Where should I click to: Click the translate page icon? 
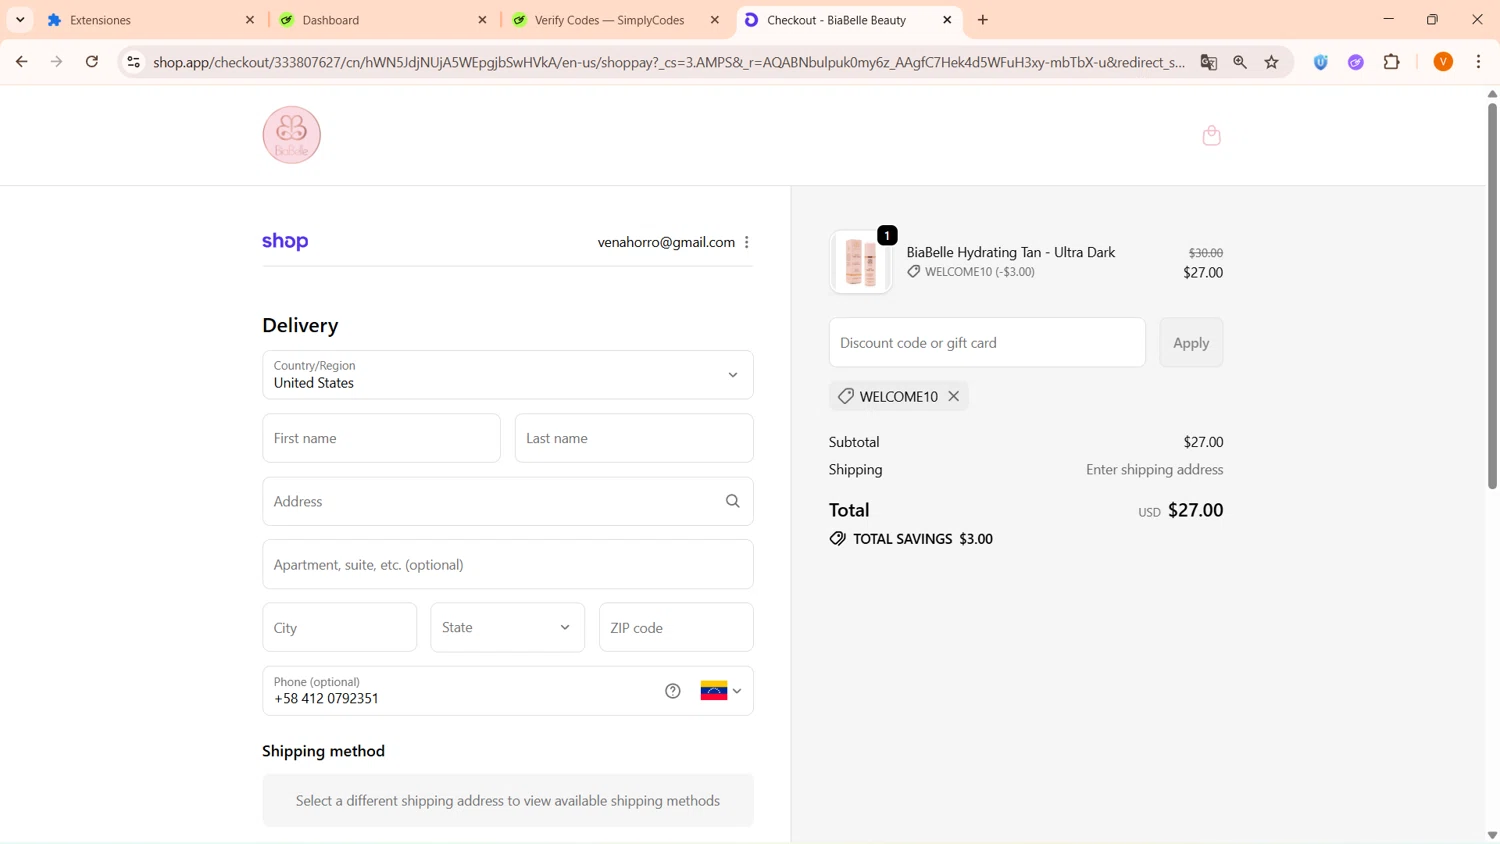[1209, 62]
